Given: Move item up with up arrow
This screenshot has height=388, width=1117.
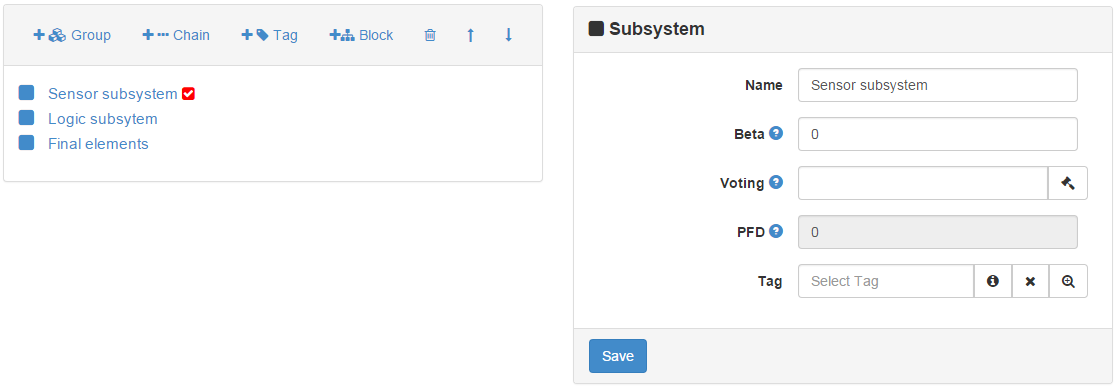Looking at the screenshot, I should click(x=470, y=35).
